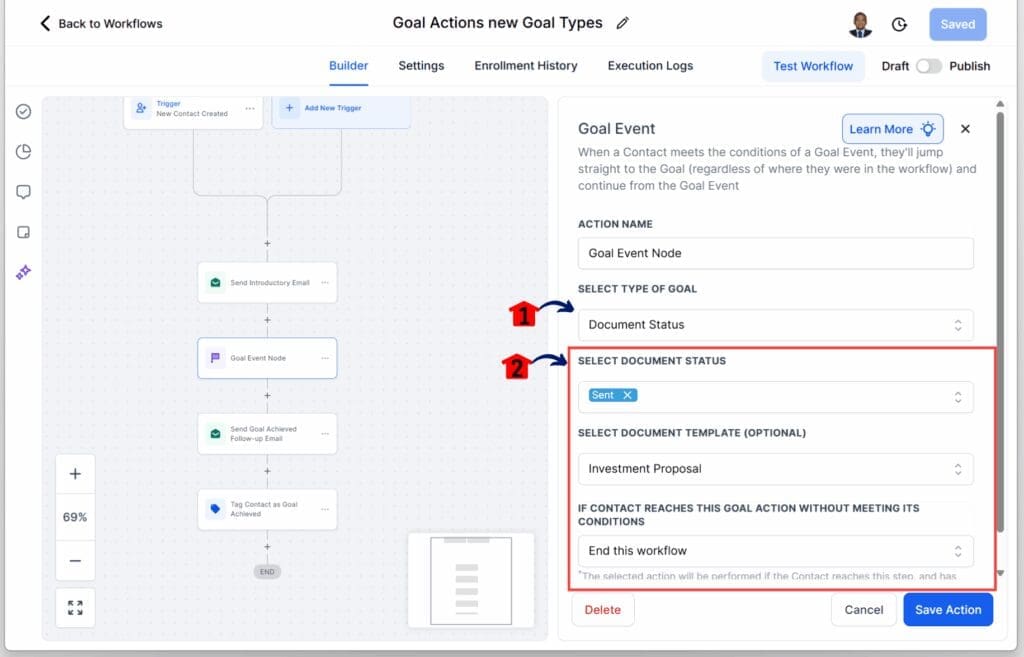Image resolution: width=1024 pixels, height=657 pixels.
Task: Toggle the Draft/Publish switch
Action: [929, 66]
